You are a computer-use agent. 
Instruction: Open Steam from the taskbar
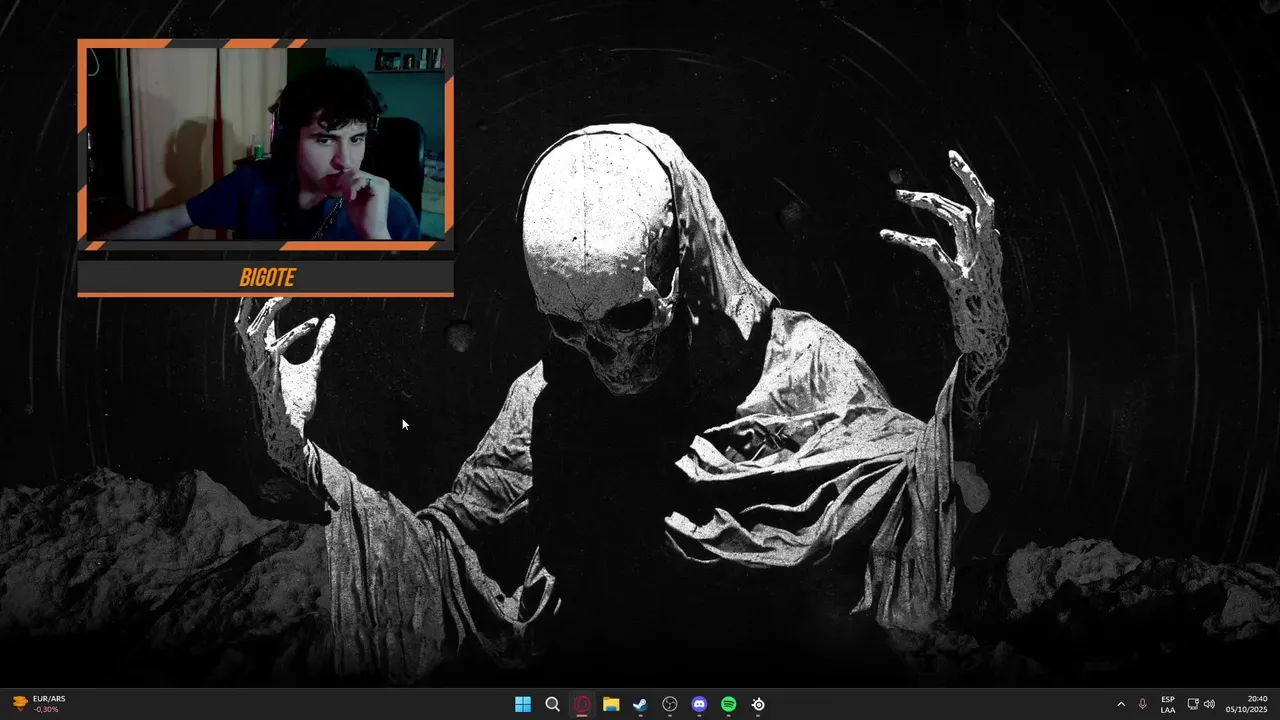[x=640, y=704]
